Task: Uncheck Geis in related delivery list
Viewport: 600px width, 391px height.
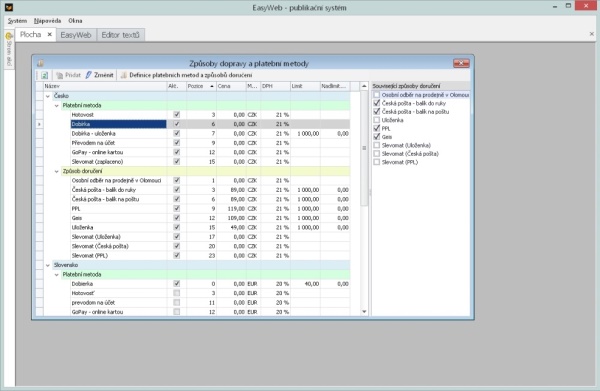Action: click(377, 137)
